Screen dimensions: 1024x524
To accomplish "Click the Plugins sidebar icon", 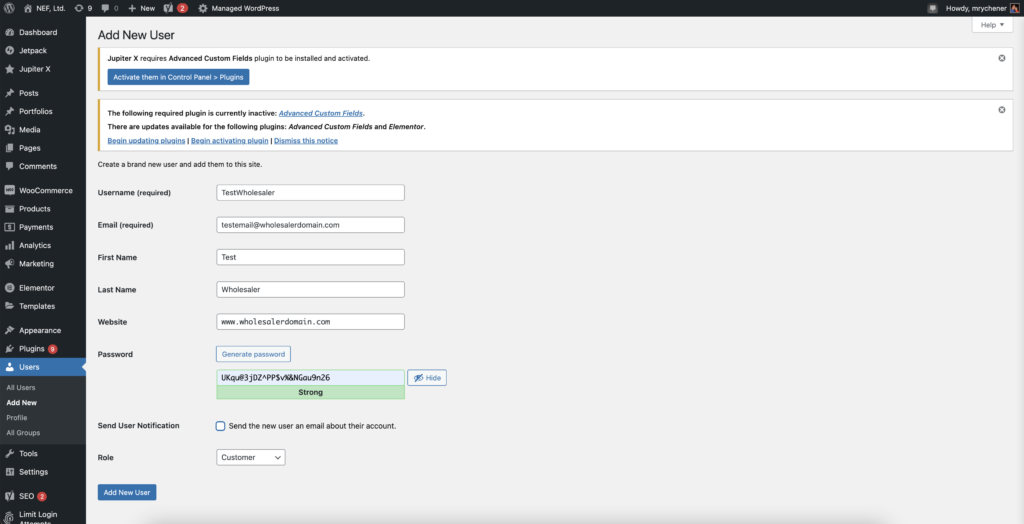I will point(9,348).
